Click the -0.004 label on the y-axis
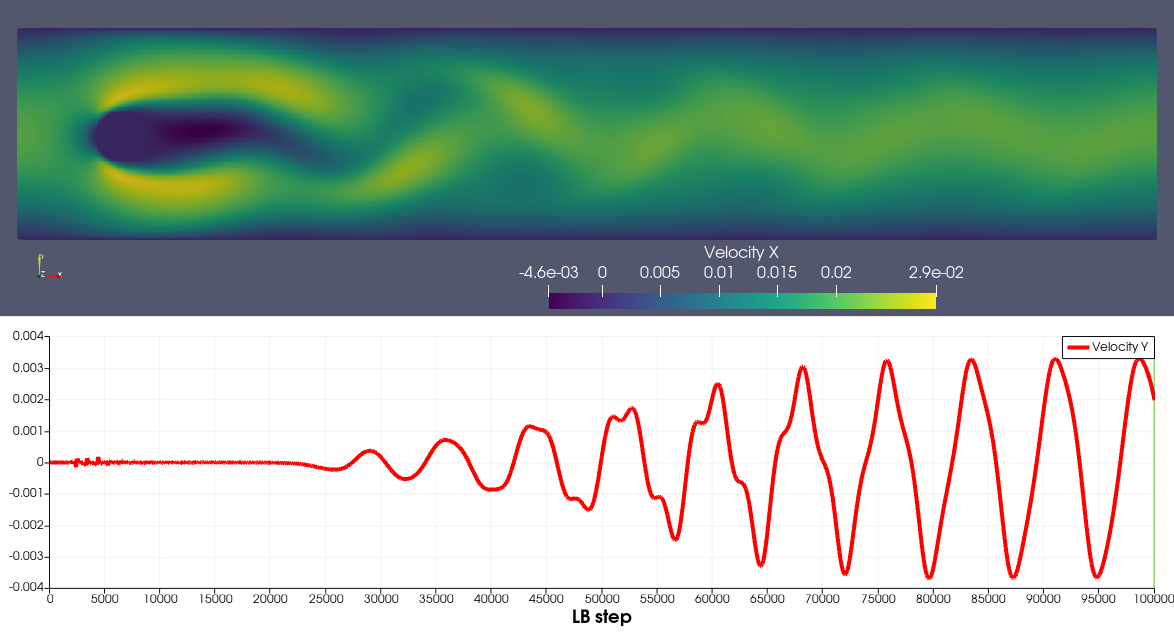The image size is (1174, 633). click(x=25, y=588)
